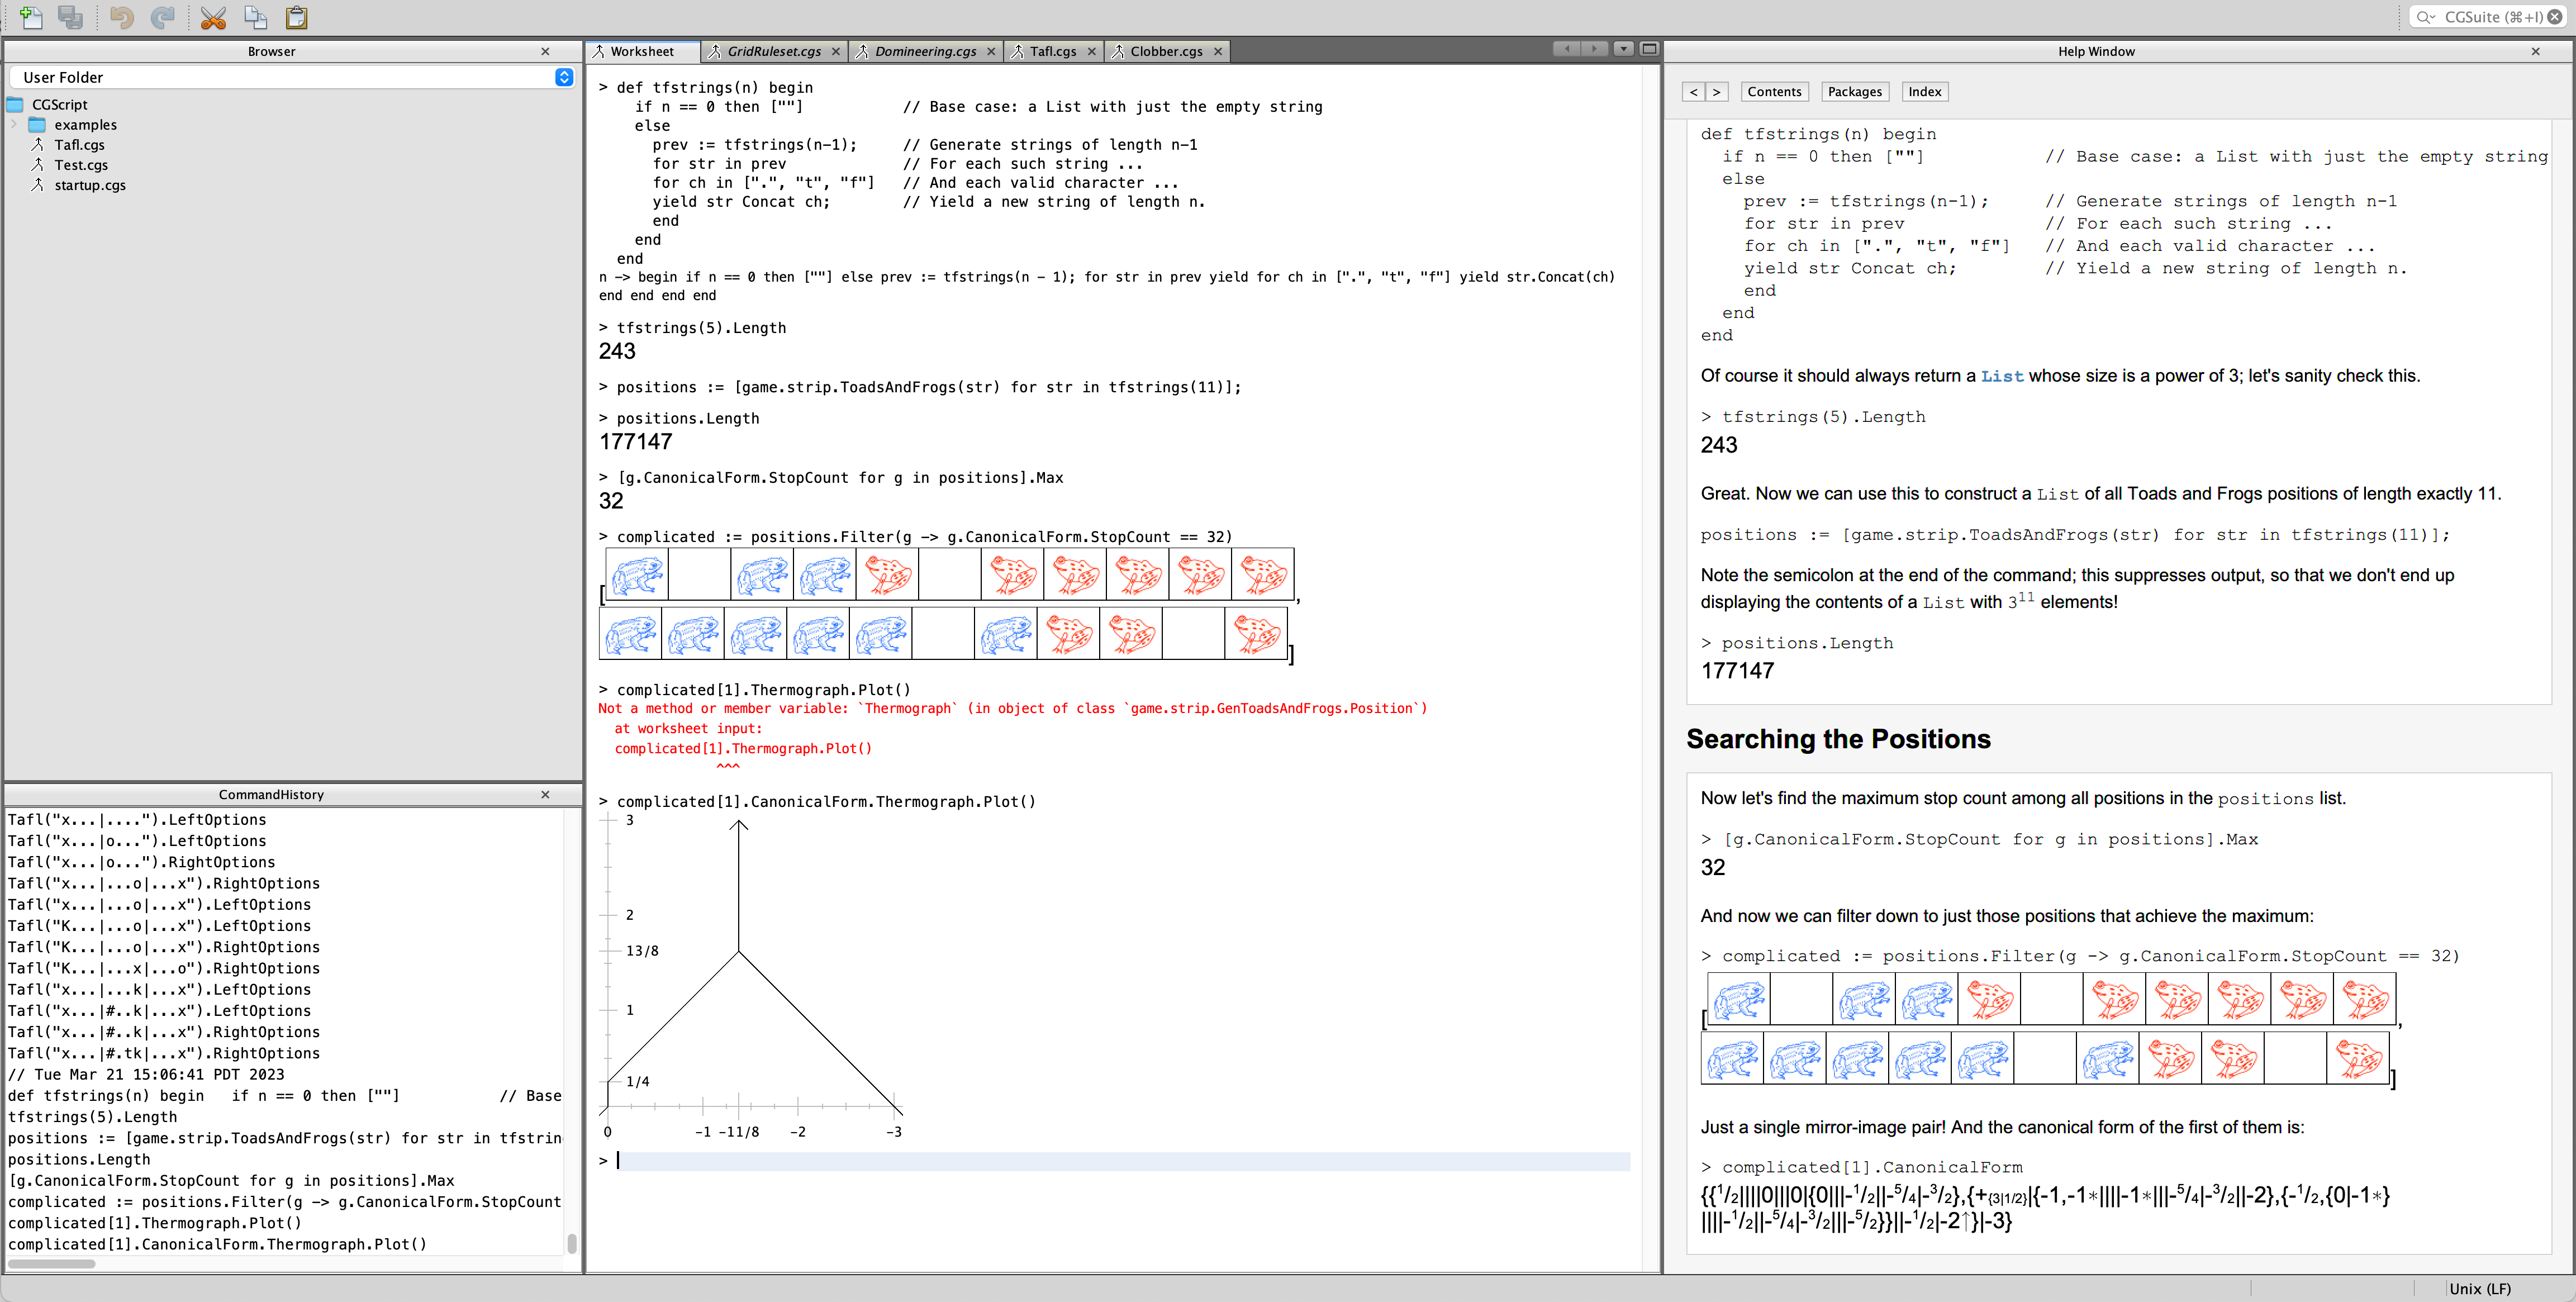The height and width of the screenshot is (1302, 2576).
Task: Click the New File toolbar icon
Action: (x=31, y=17)
